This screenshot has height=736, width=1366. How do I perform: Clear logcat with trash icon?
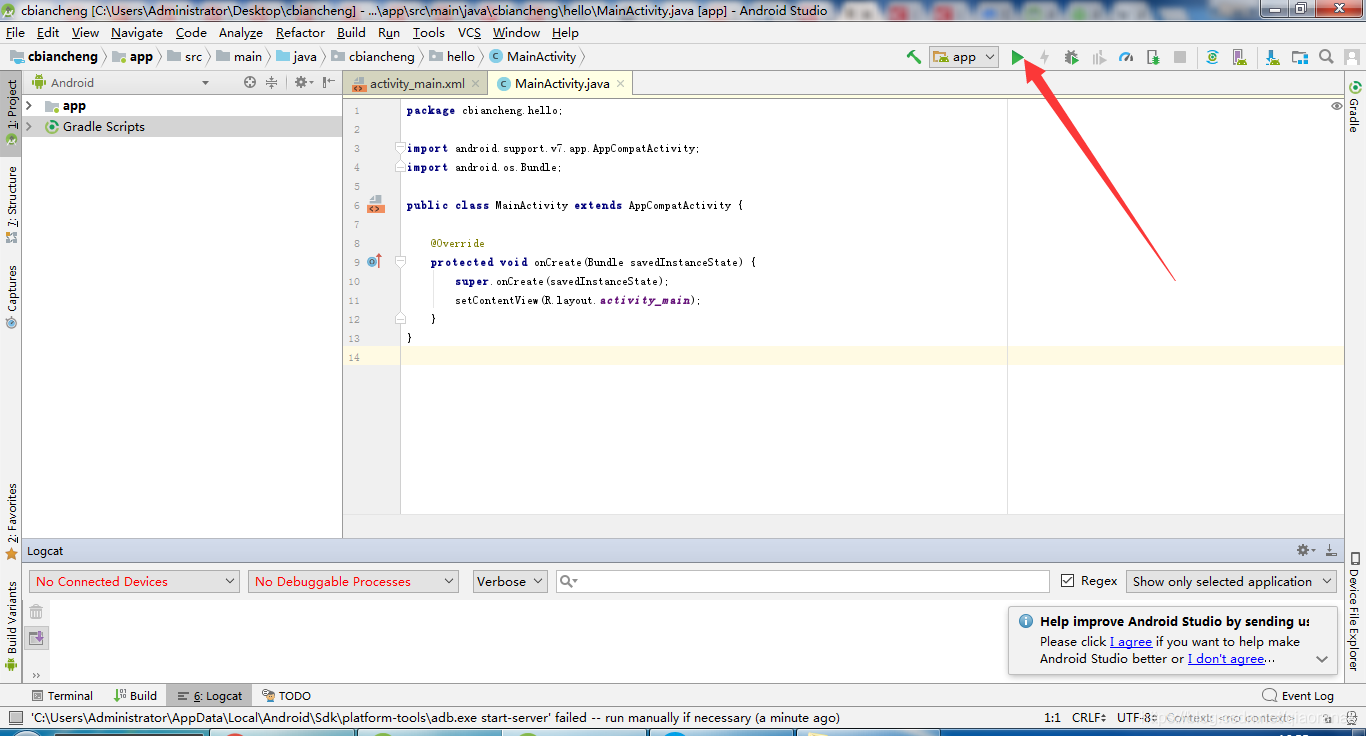36,612
